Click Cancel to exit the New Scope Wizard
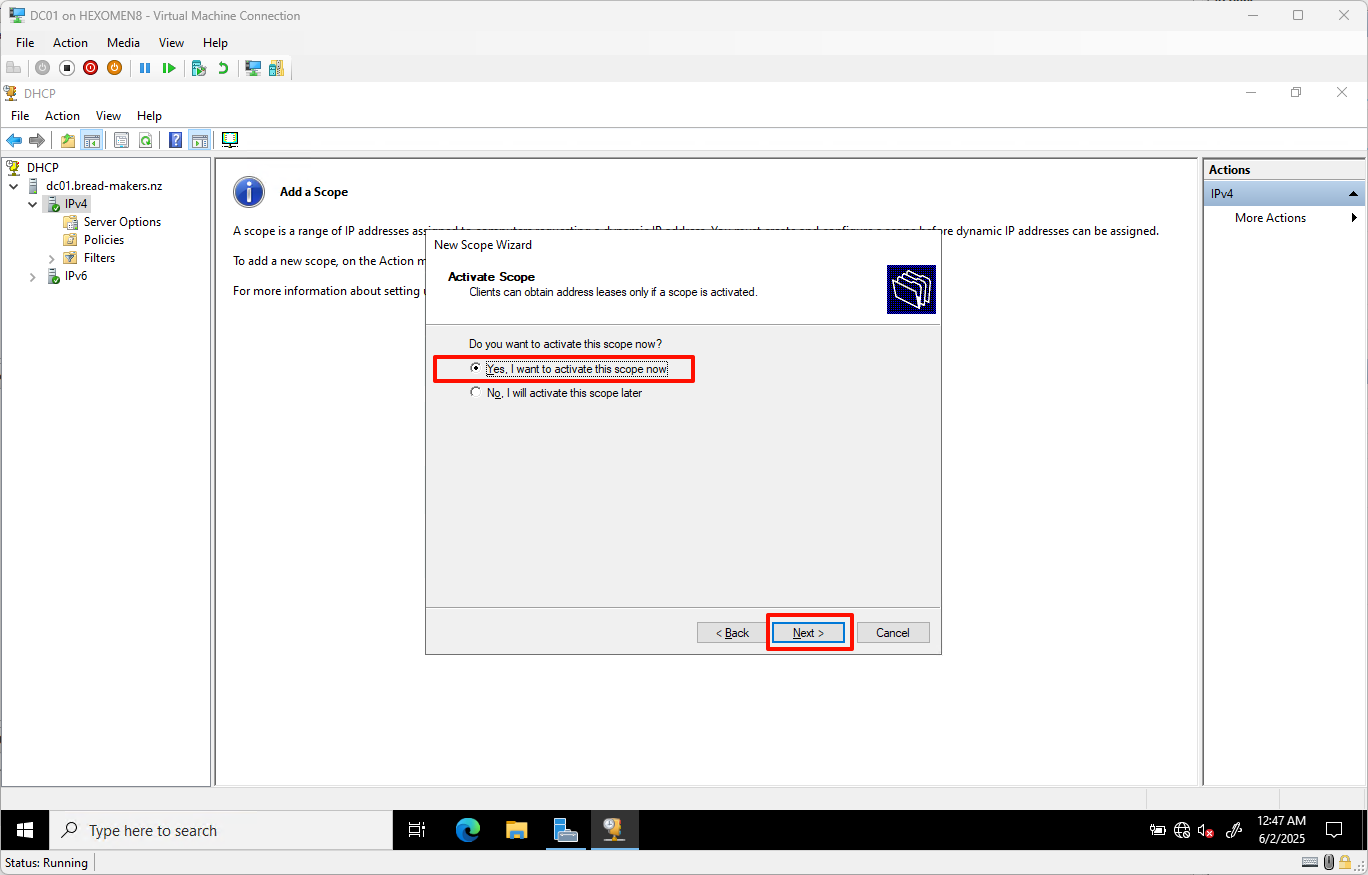The height and width of the screenshot is (875, 1368). tap(893, 632)
